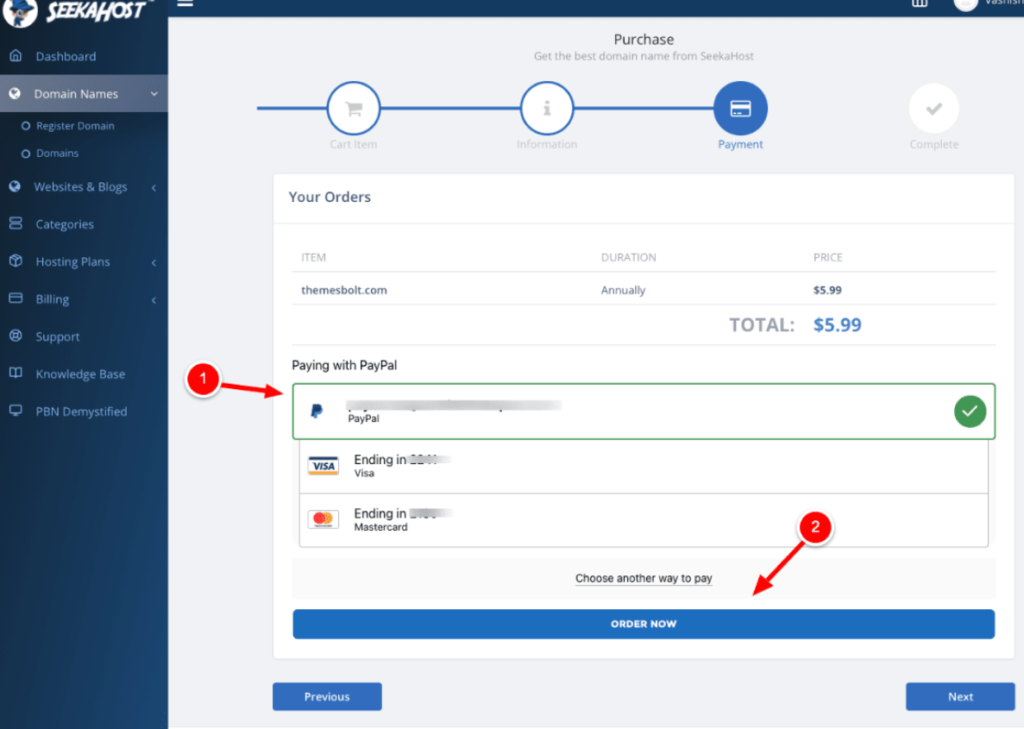Screen dimensions: 1024x729
Task: Click Choose another way to pay
Action: 643,578
